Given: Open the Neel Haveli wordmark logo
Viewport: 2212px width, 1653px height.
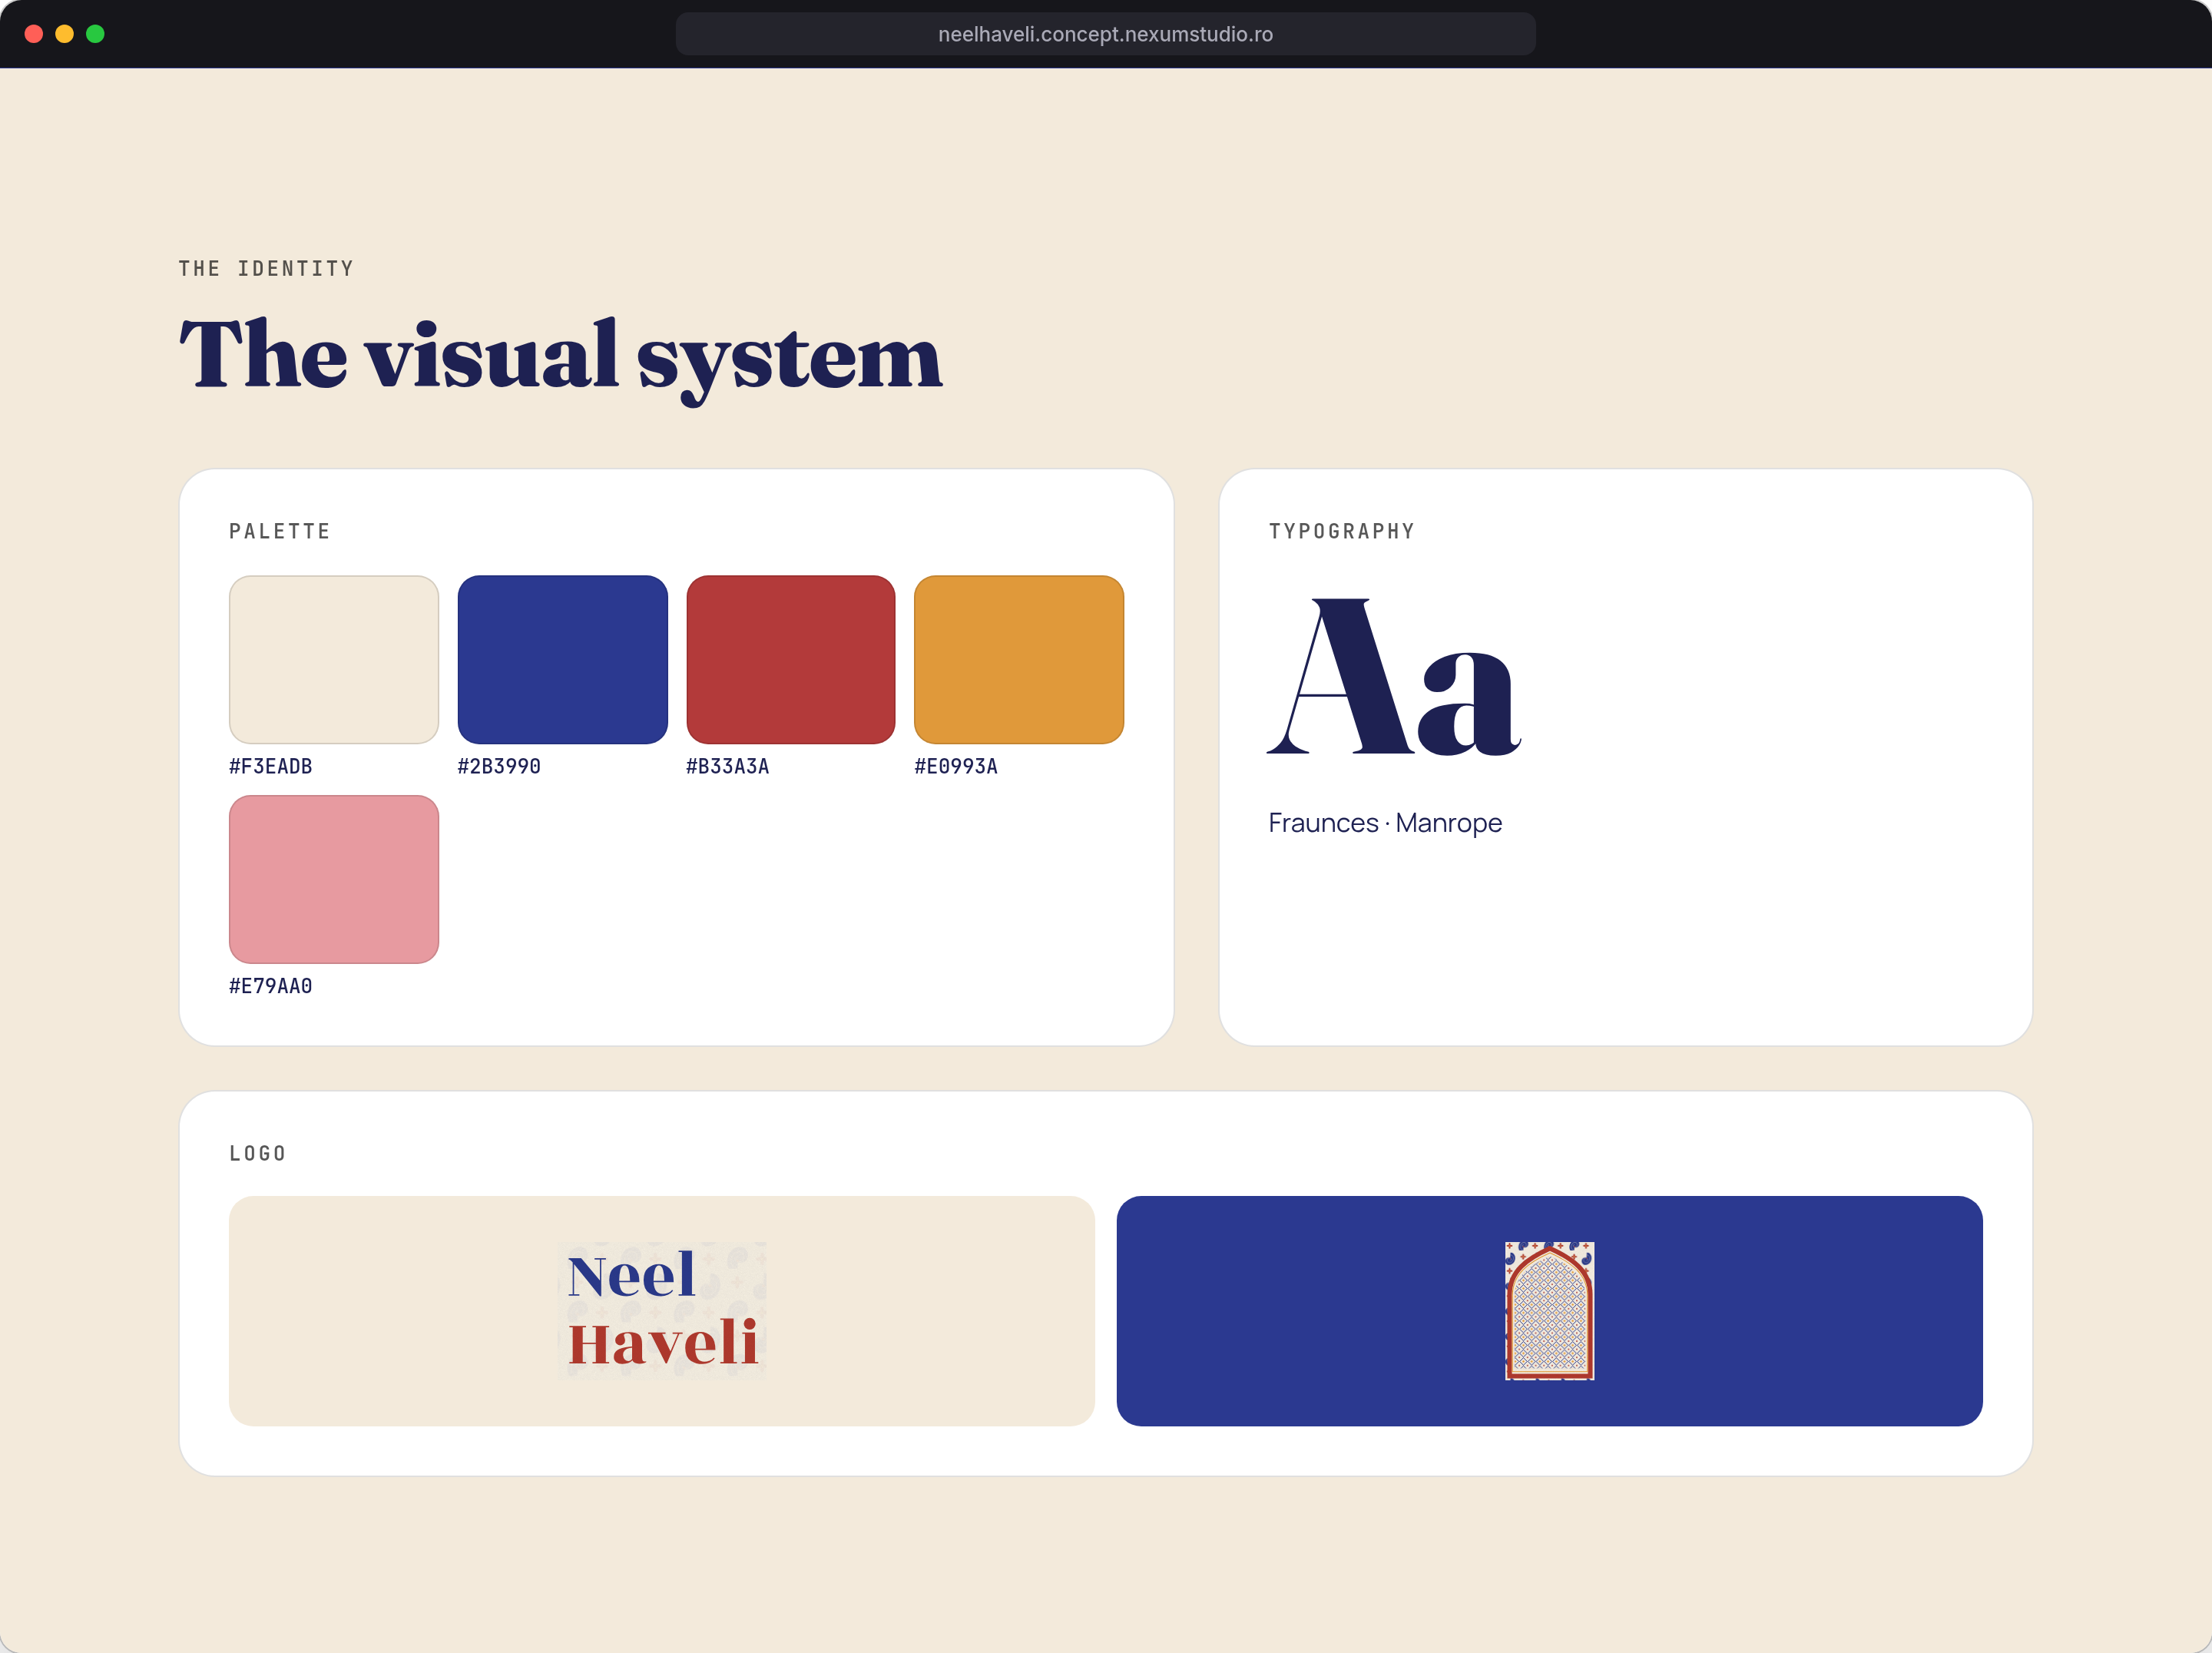Looking at the screenshot, I should pos(662,1310).
